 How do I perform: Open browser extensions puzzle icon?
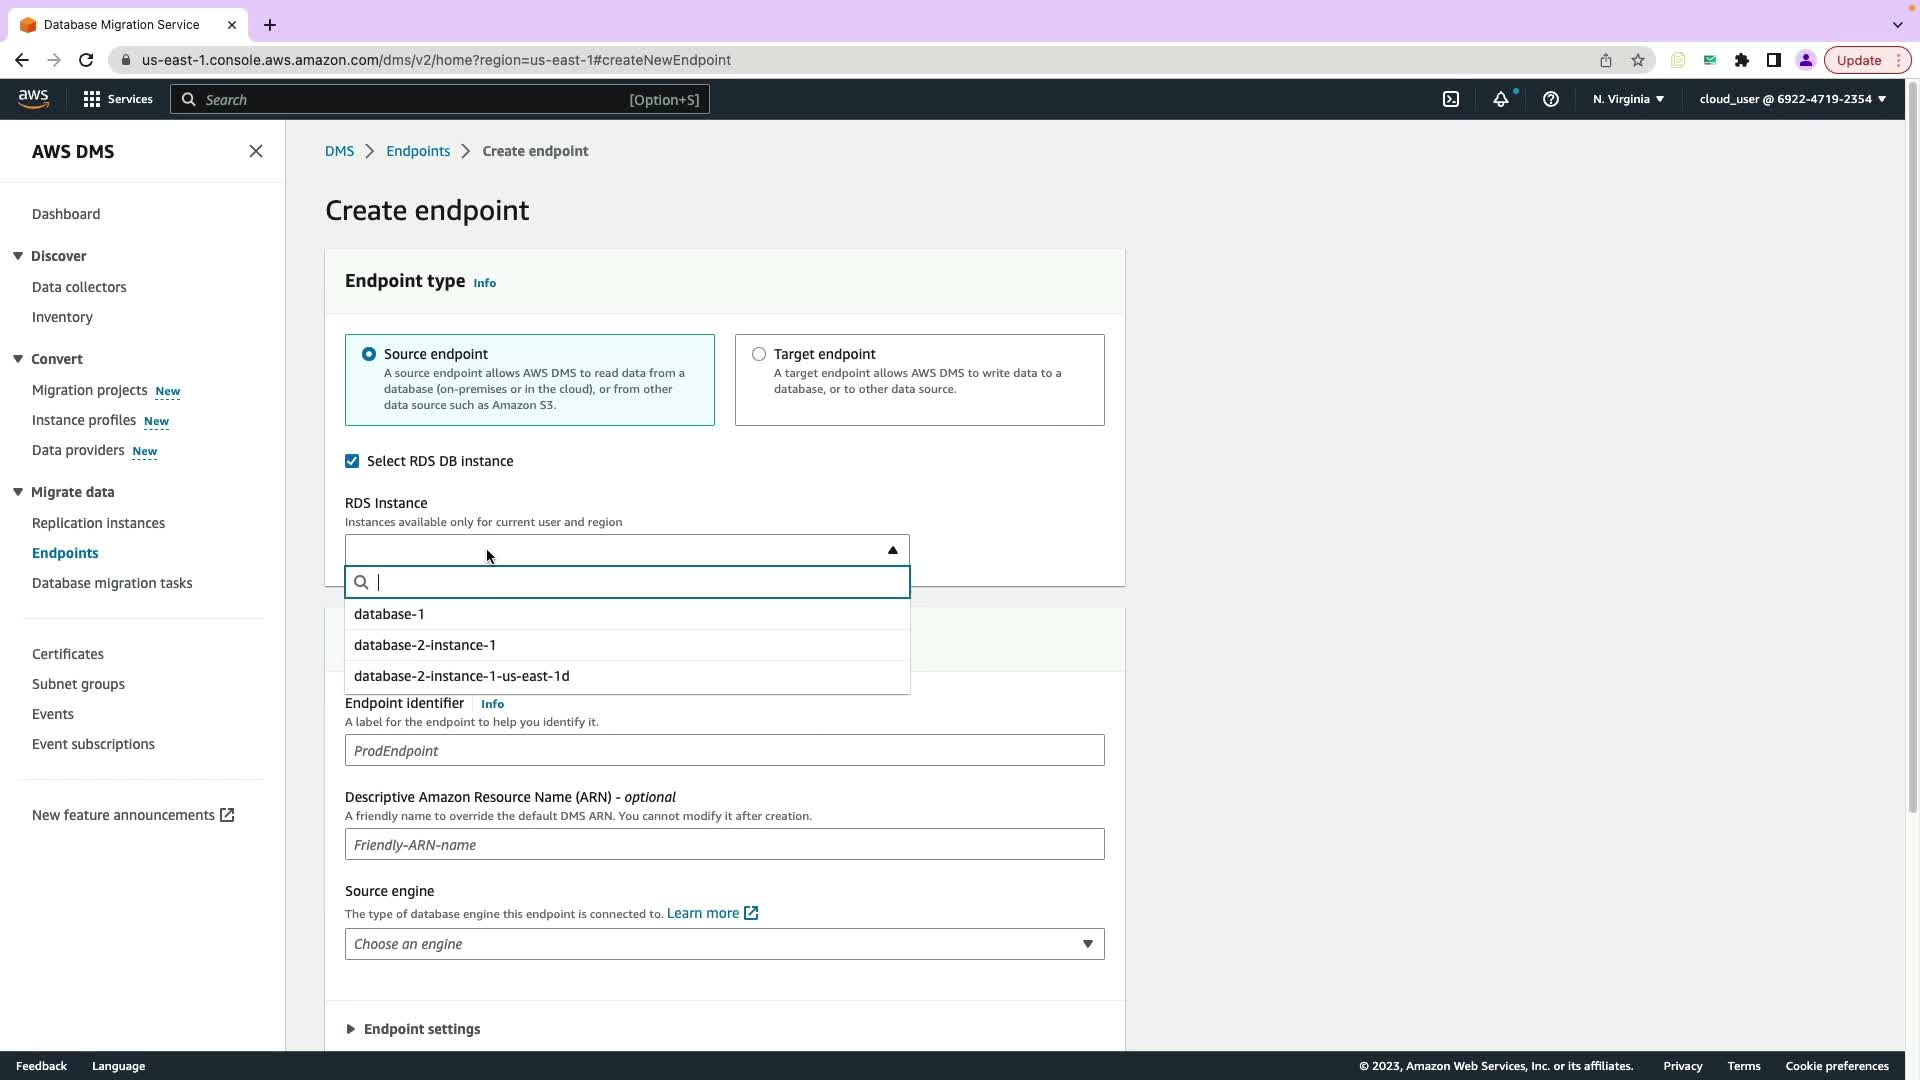(x=1742, y=60)
